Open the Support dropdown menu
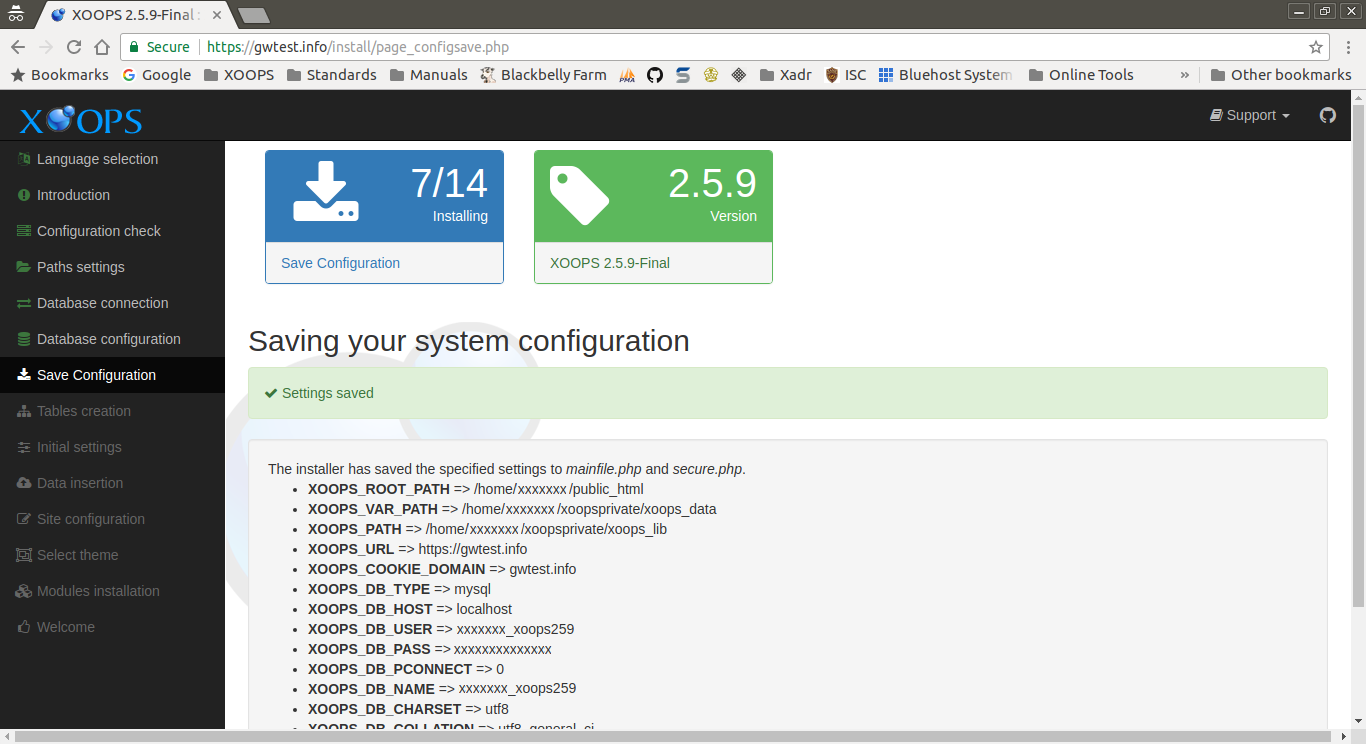Screen dimensions: 1366x744 point(1249,115)
